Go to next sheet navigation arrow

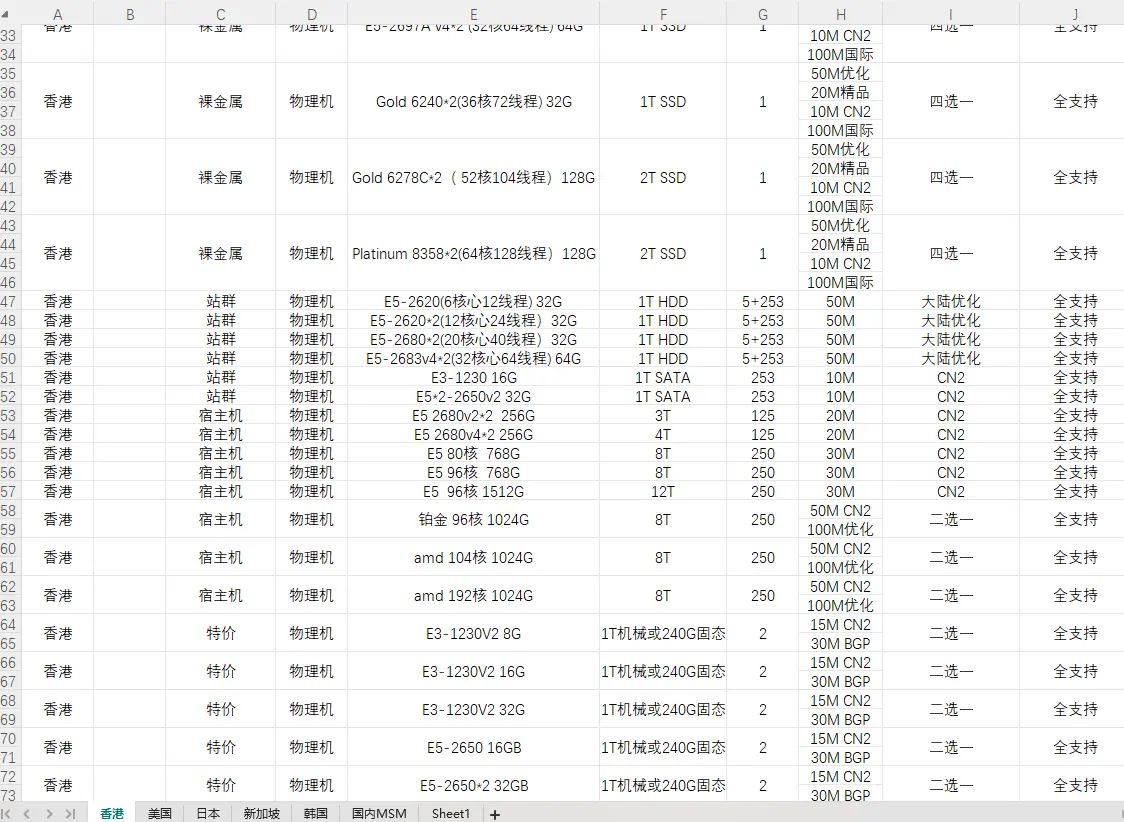pyautogui.click(x=49, y=813)
